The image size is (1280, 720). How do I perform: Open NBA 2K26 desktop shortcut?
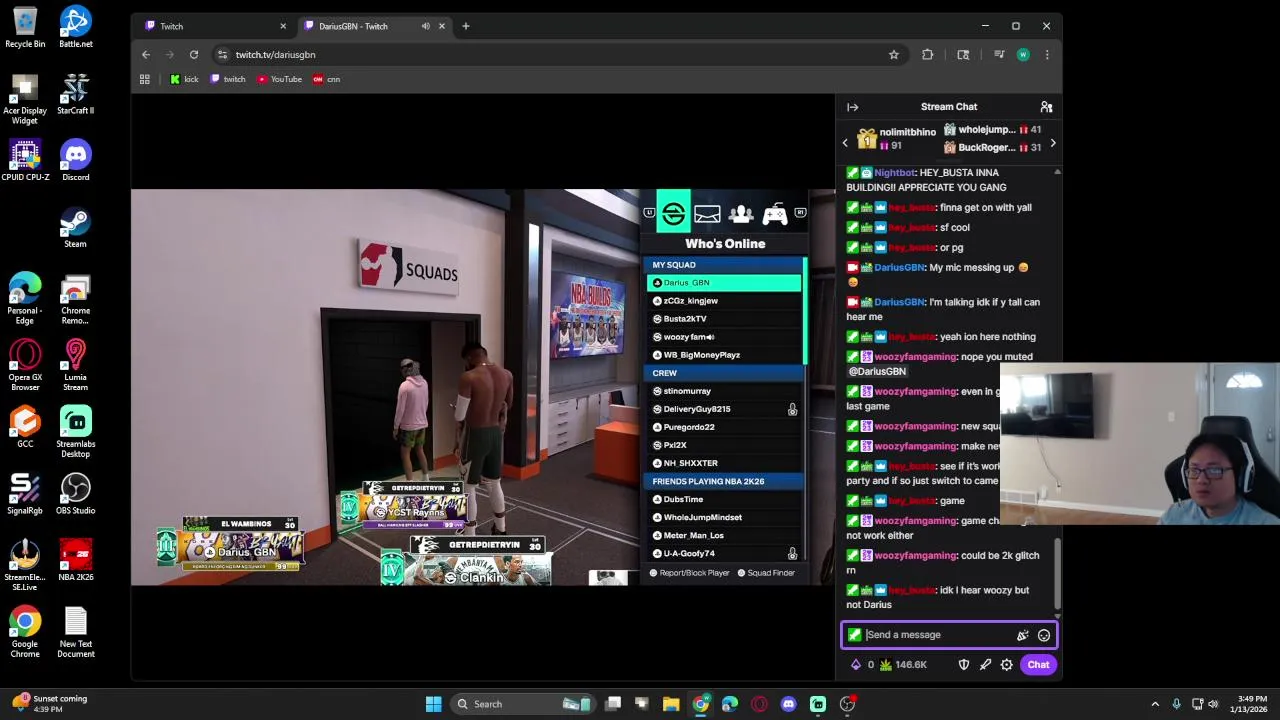pyautogui.click(x=75, y=561)
